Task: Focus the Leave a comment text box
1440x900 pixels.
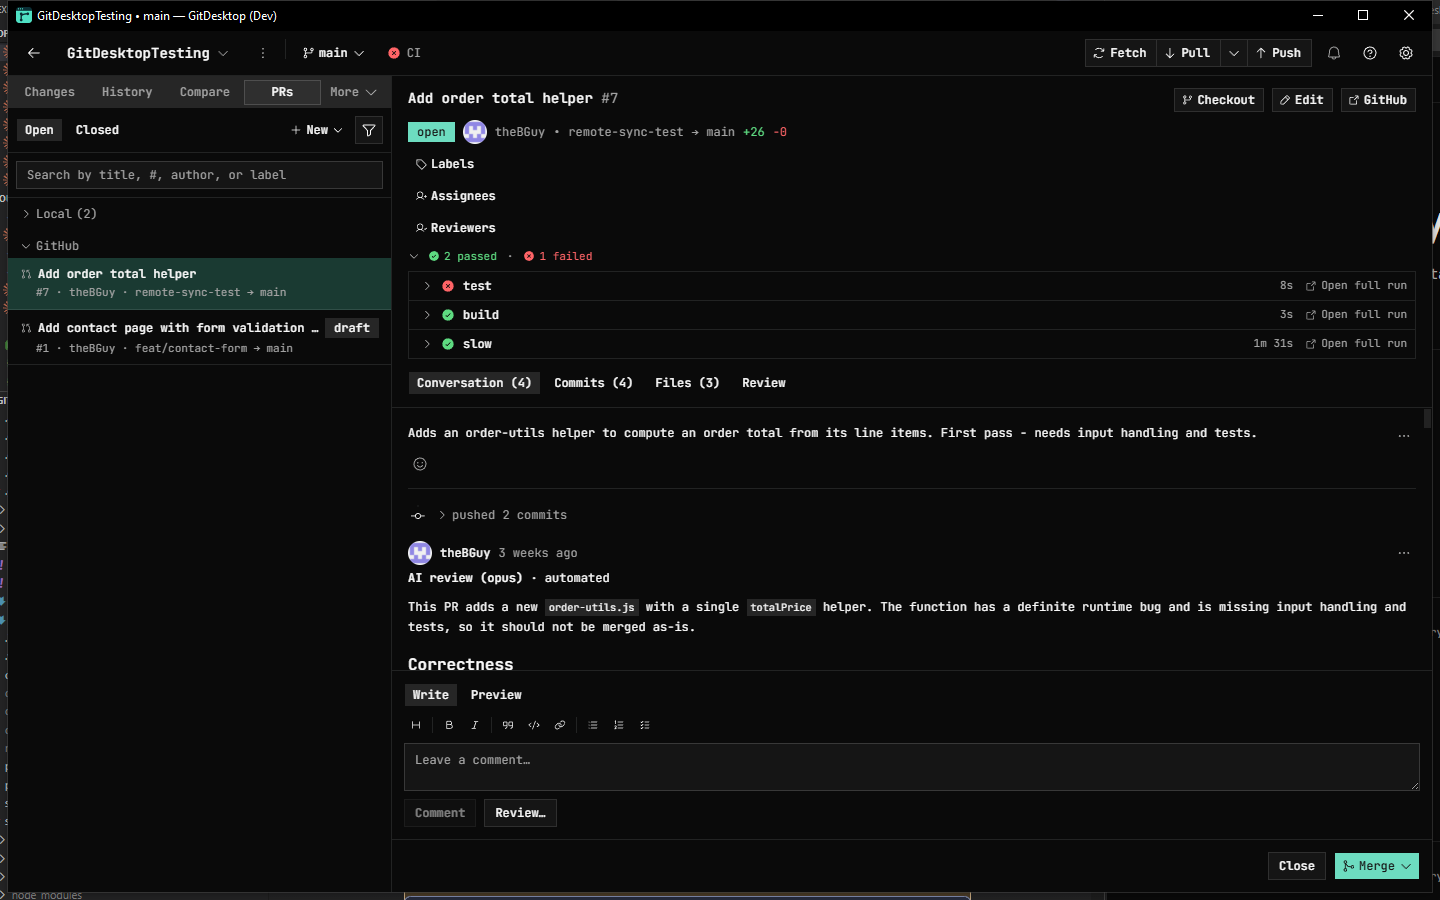Action: [x=912, y=767]
